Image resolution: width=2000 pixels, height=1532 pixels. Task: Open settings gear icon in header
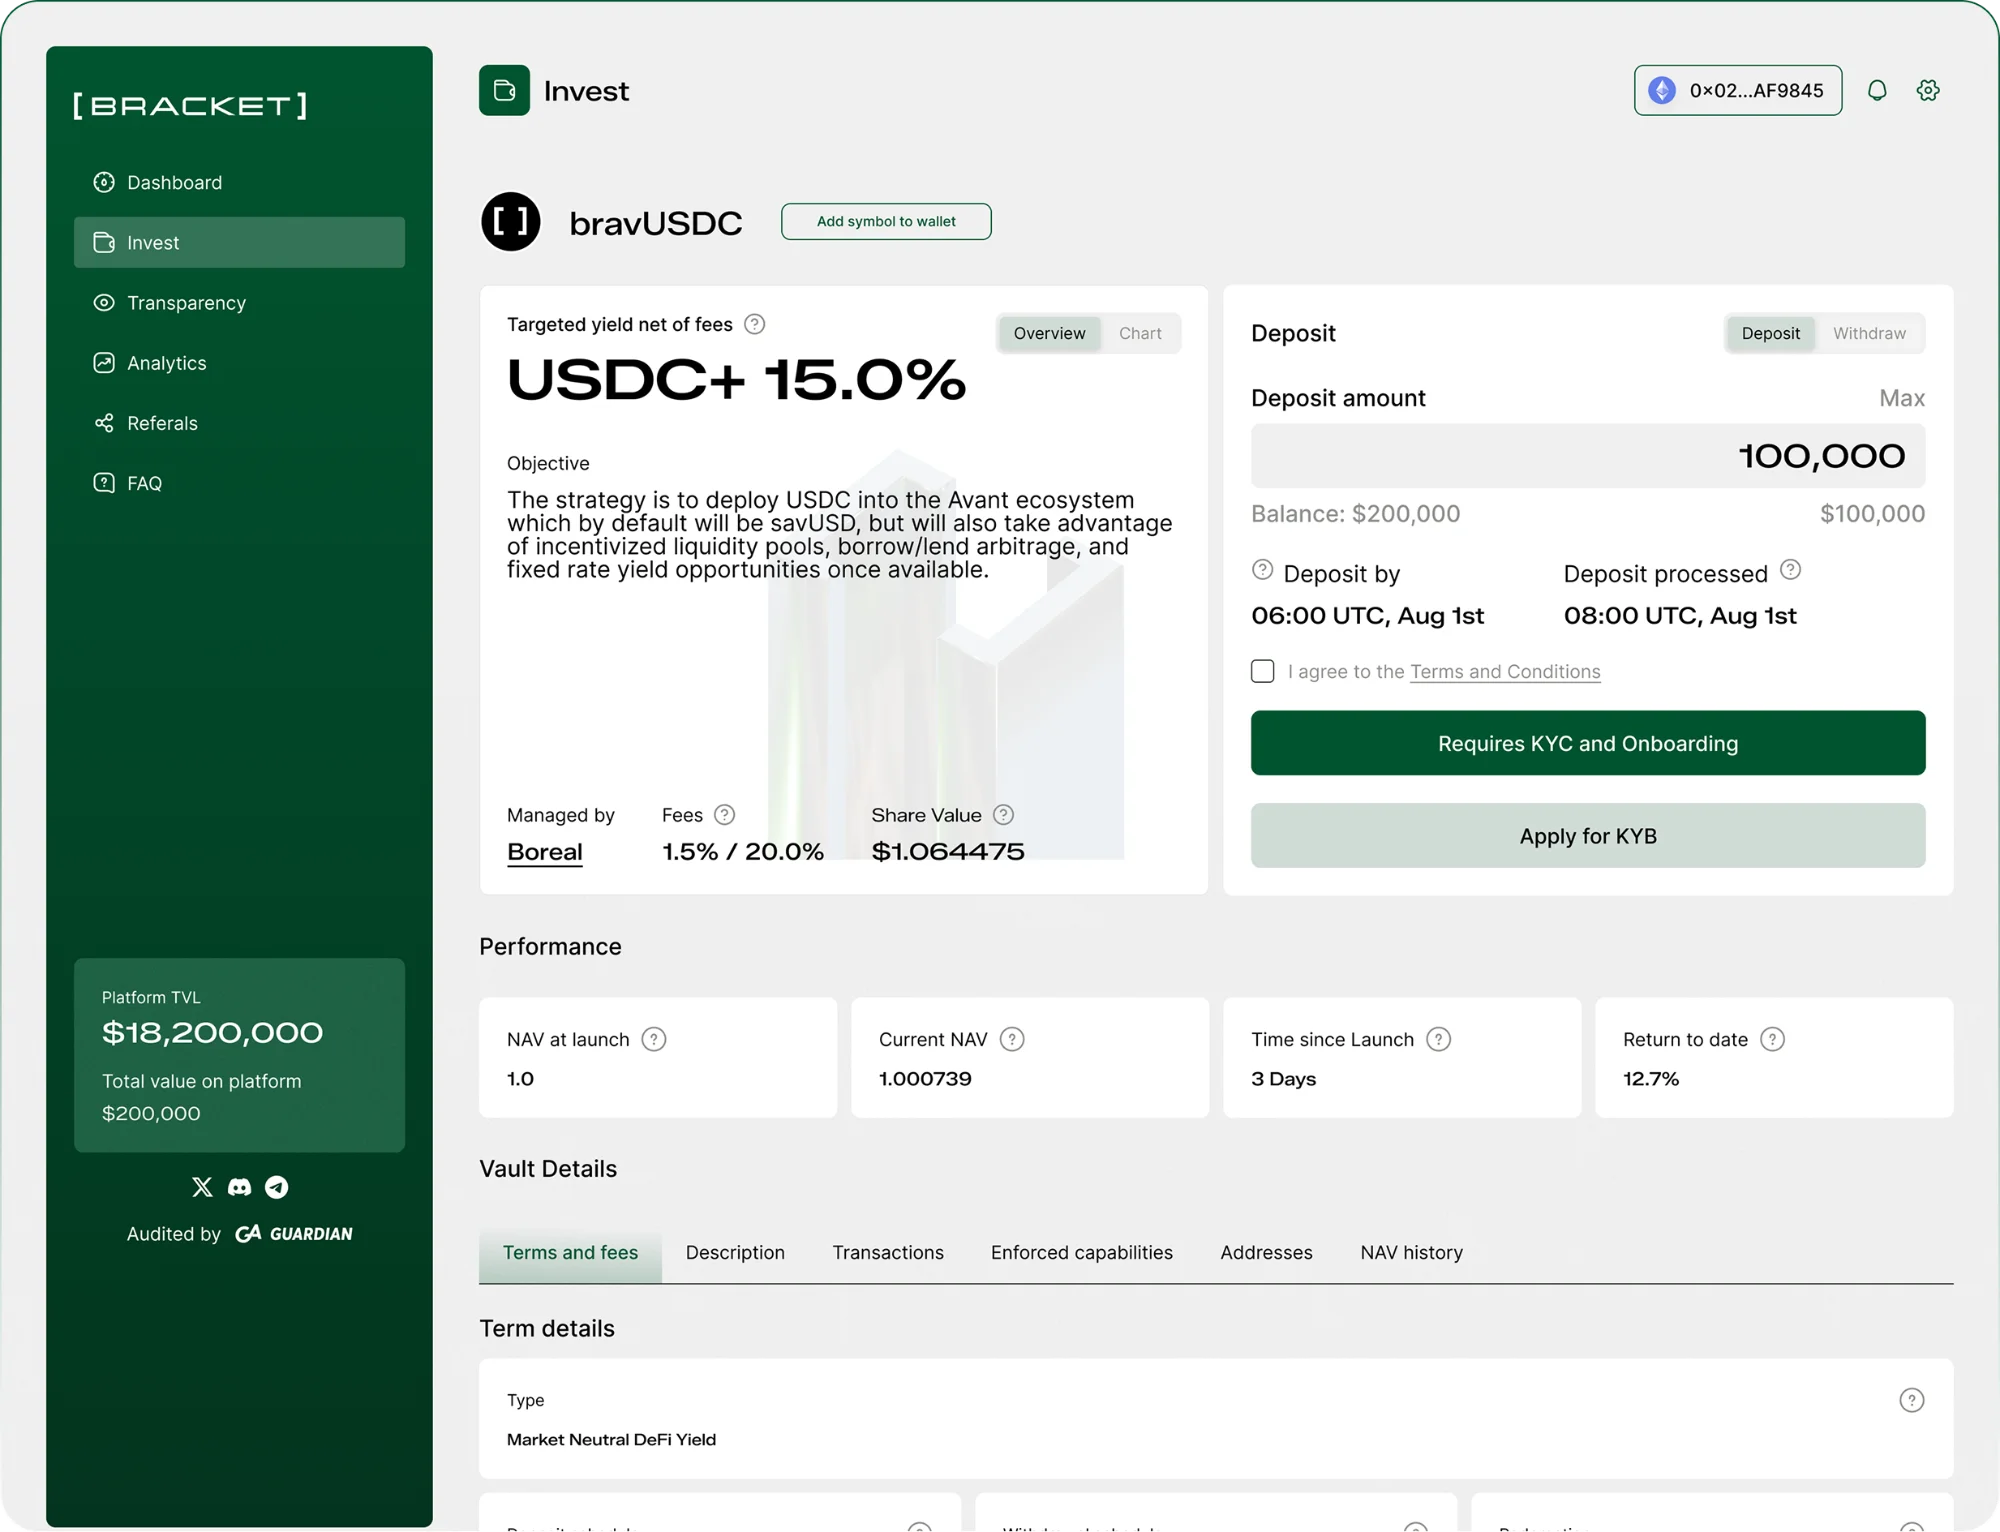(x=1928, y=90)
